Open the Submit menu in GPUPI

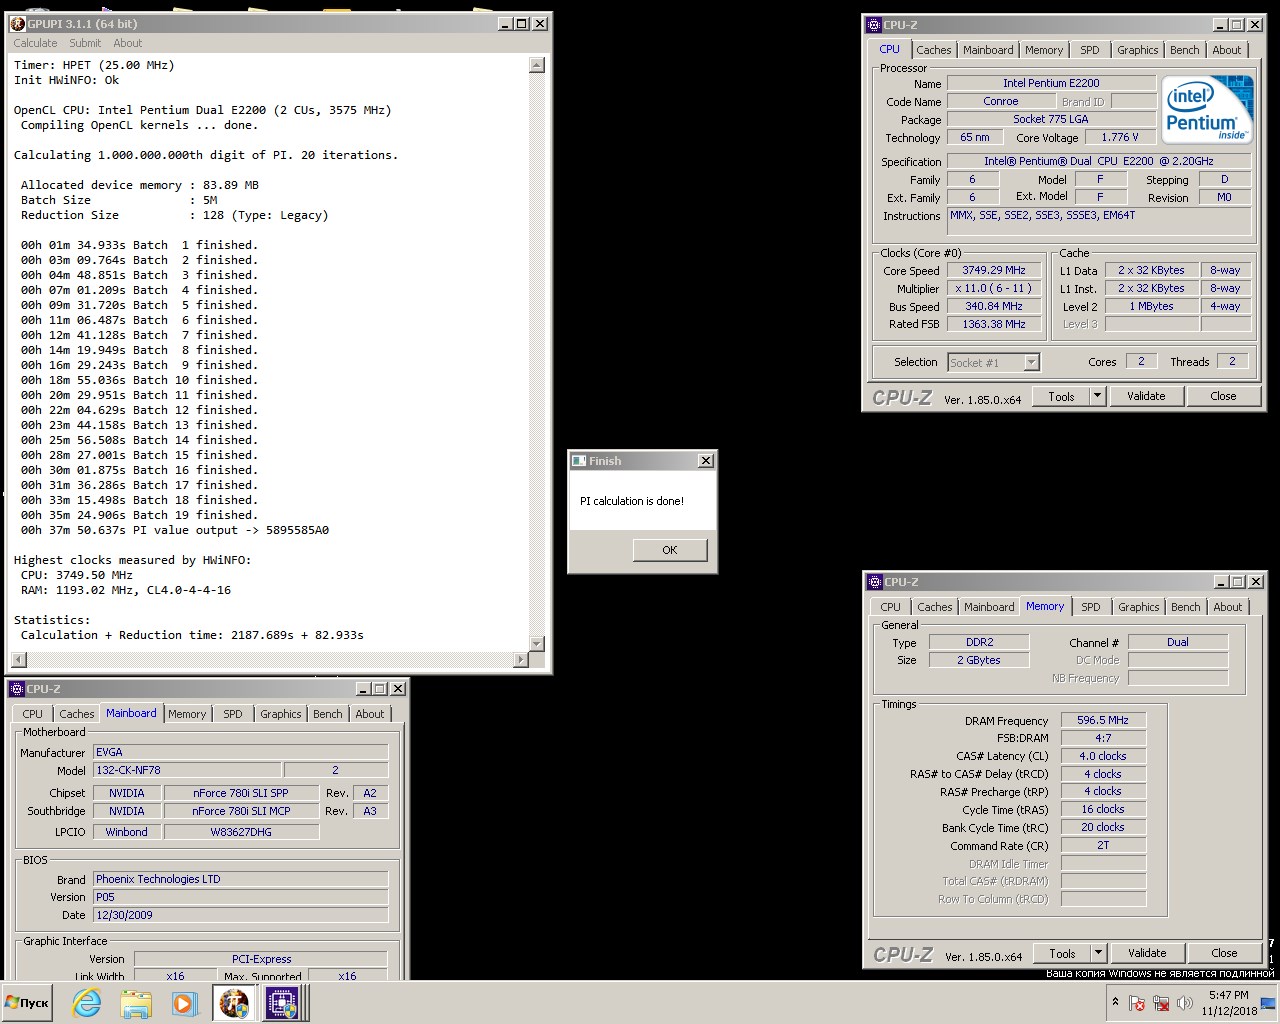coord(85,43)
